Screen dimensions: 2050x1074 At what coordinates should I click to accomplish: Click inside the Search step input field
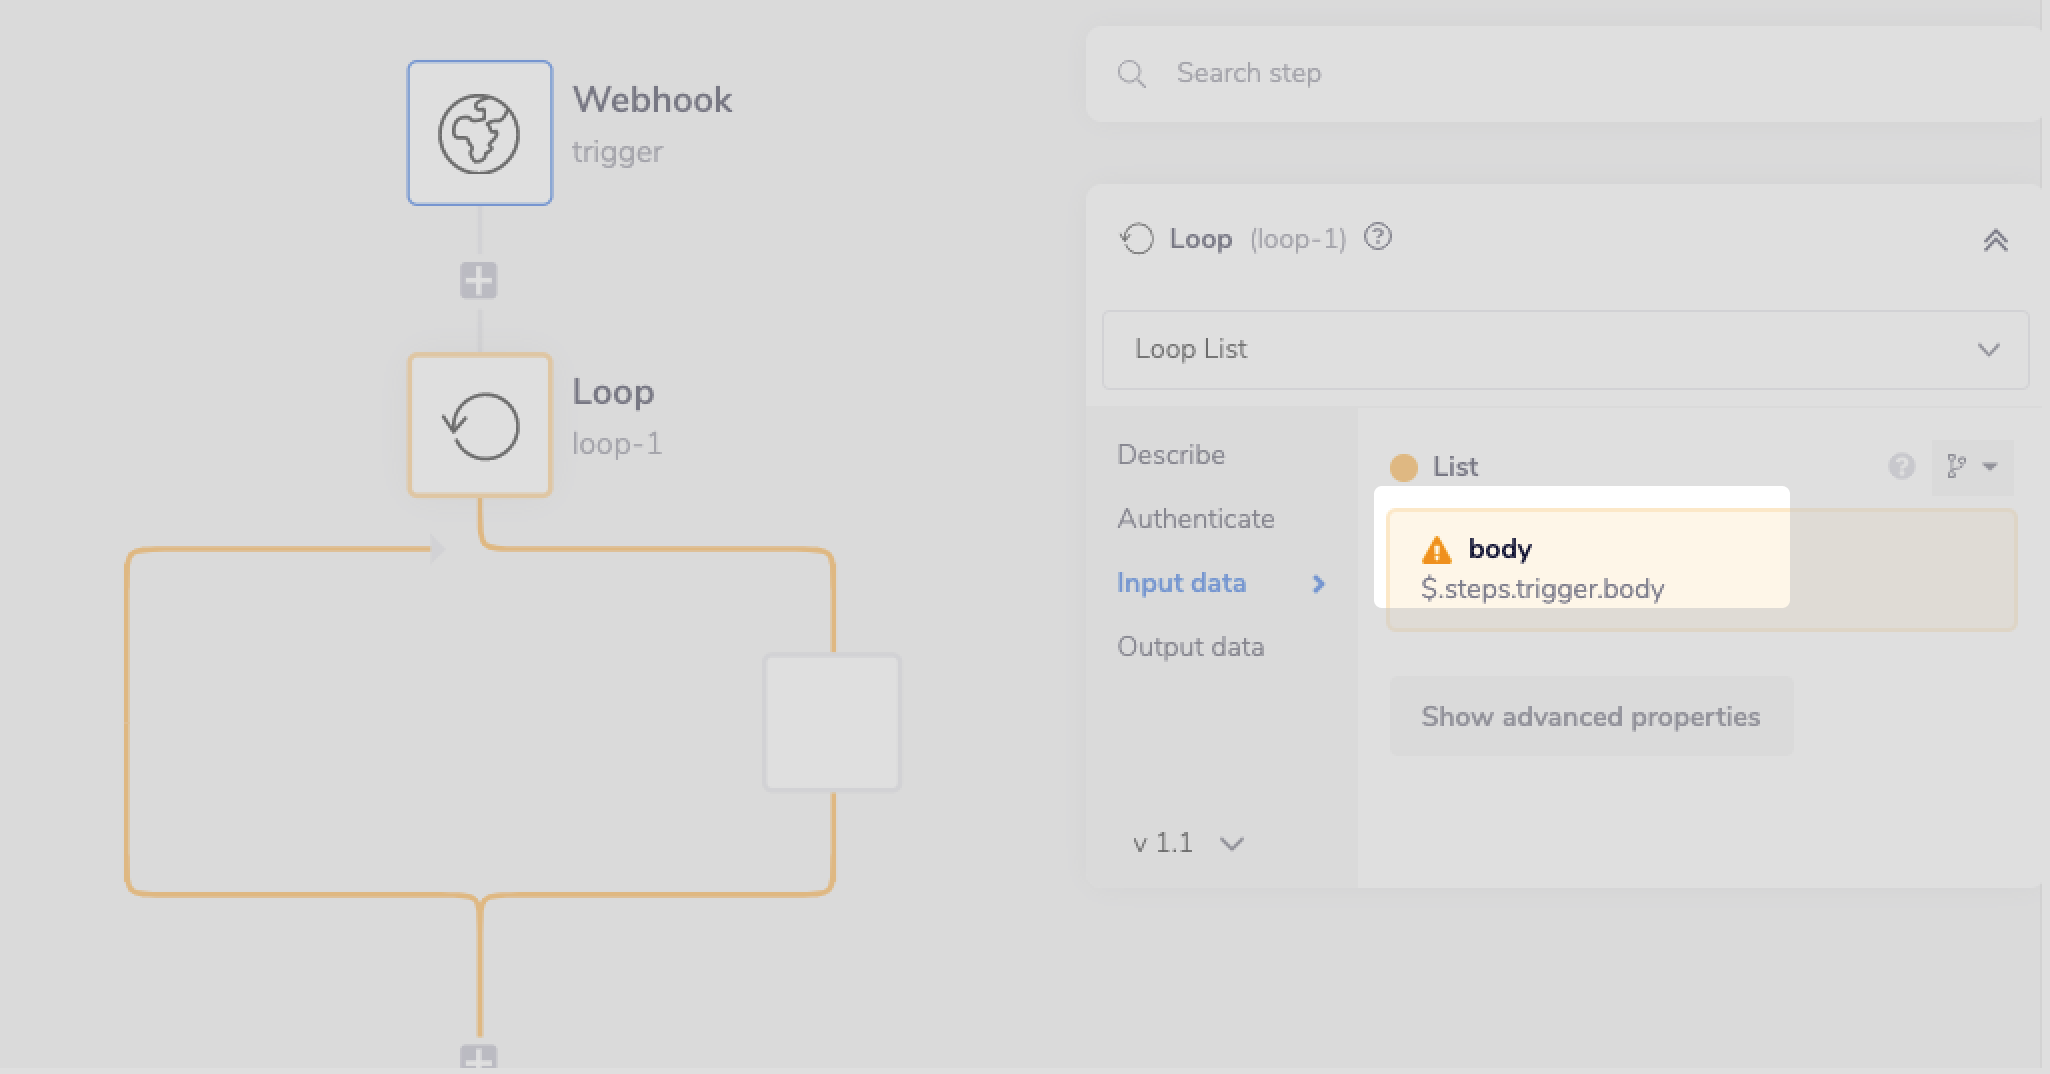1400,73
